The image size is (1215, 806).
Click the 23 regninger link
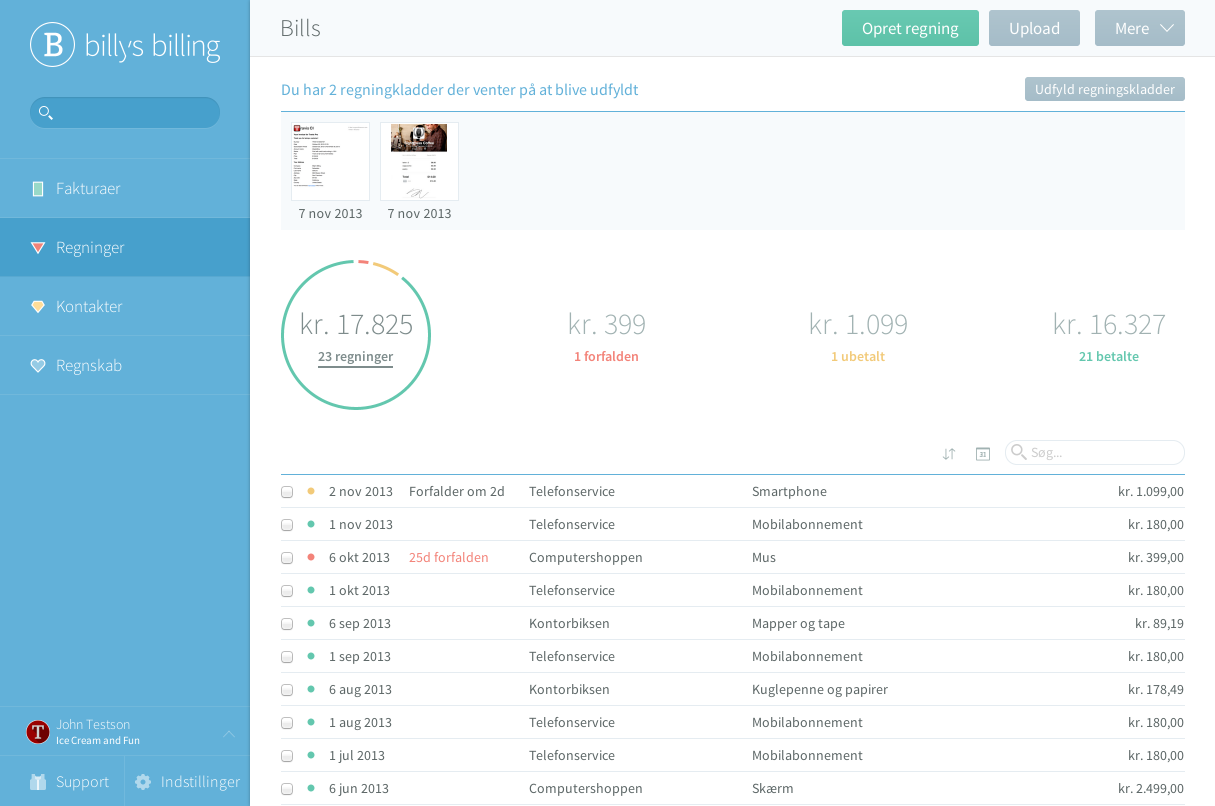click(x=355, y=357)
